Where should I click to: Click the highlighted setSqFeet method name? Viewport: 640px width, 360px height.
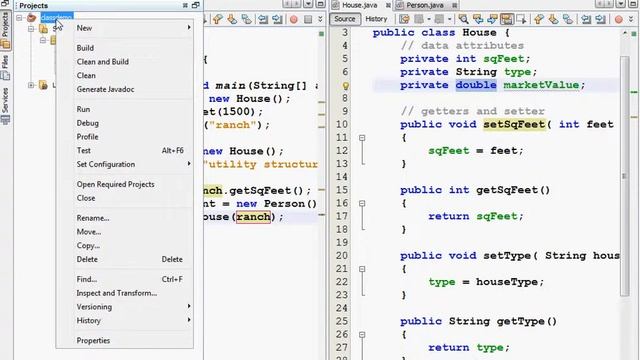(x=514, y=124)
